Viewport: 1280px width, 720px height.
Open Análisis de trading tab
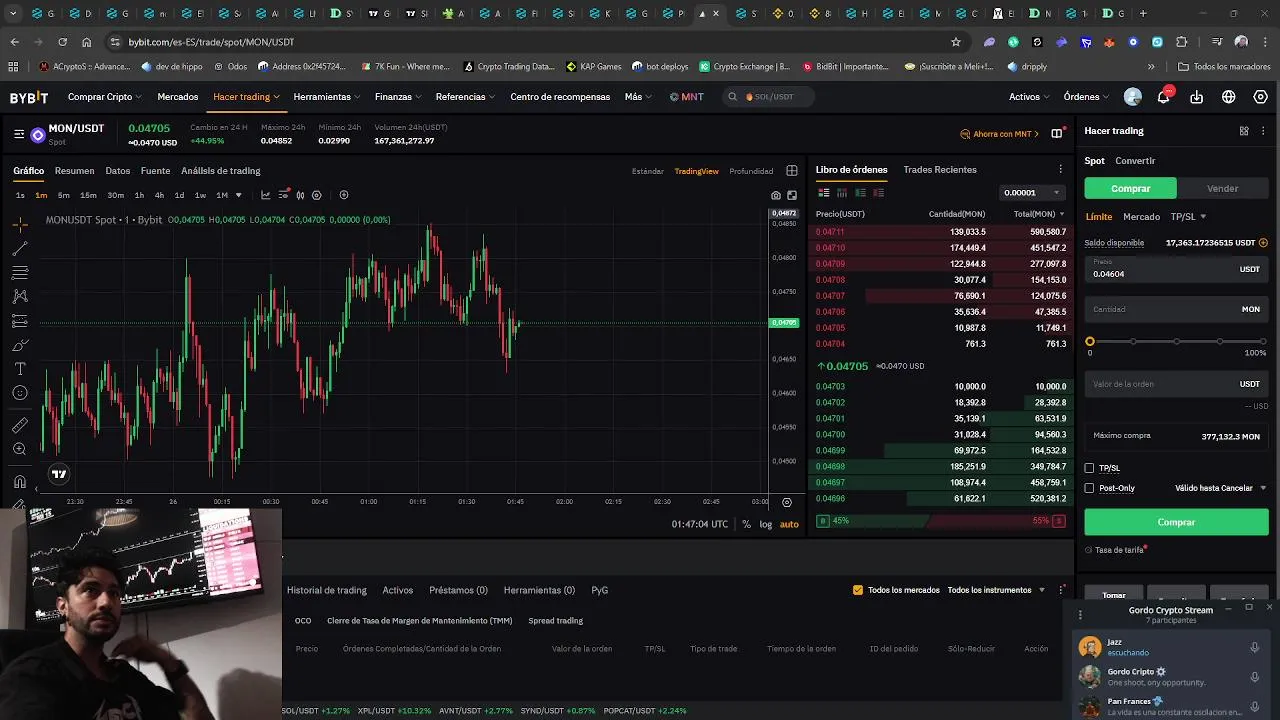click(x=221, y=171)
